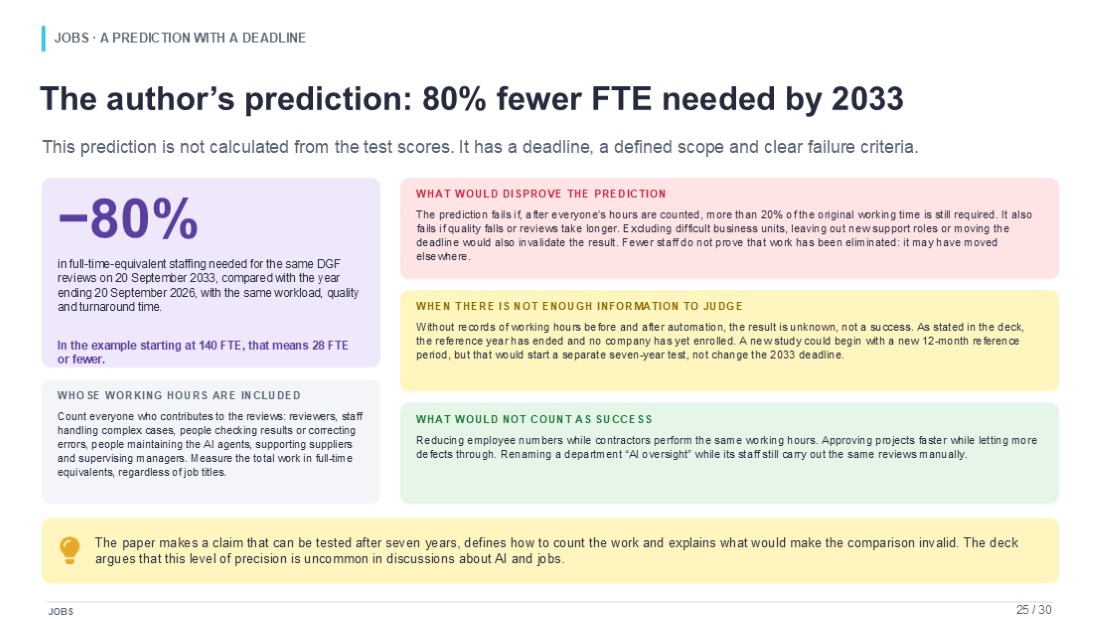Click the bottom yellow takeaway text
Screen dimensions: 1100x619
pyautogui.click(x=556, y=551)
